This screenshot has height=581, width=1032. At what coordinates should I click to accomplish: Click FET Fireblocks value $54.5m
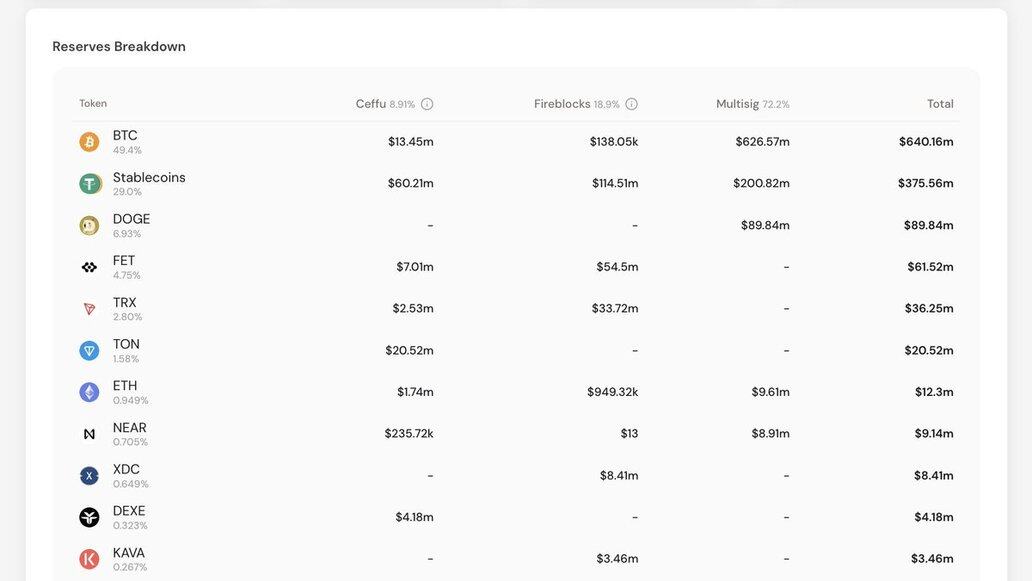click(617, 267)
